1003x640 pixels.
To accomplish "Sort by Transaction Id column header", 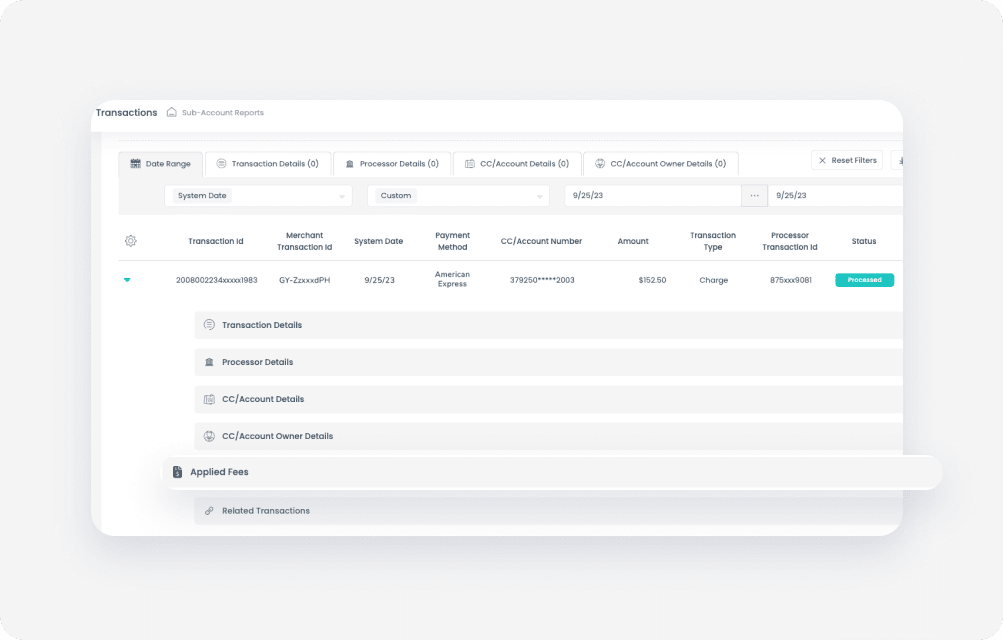I will pyautogui.click(x=216, y=241).
